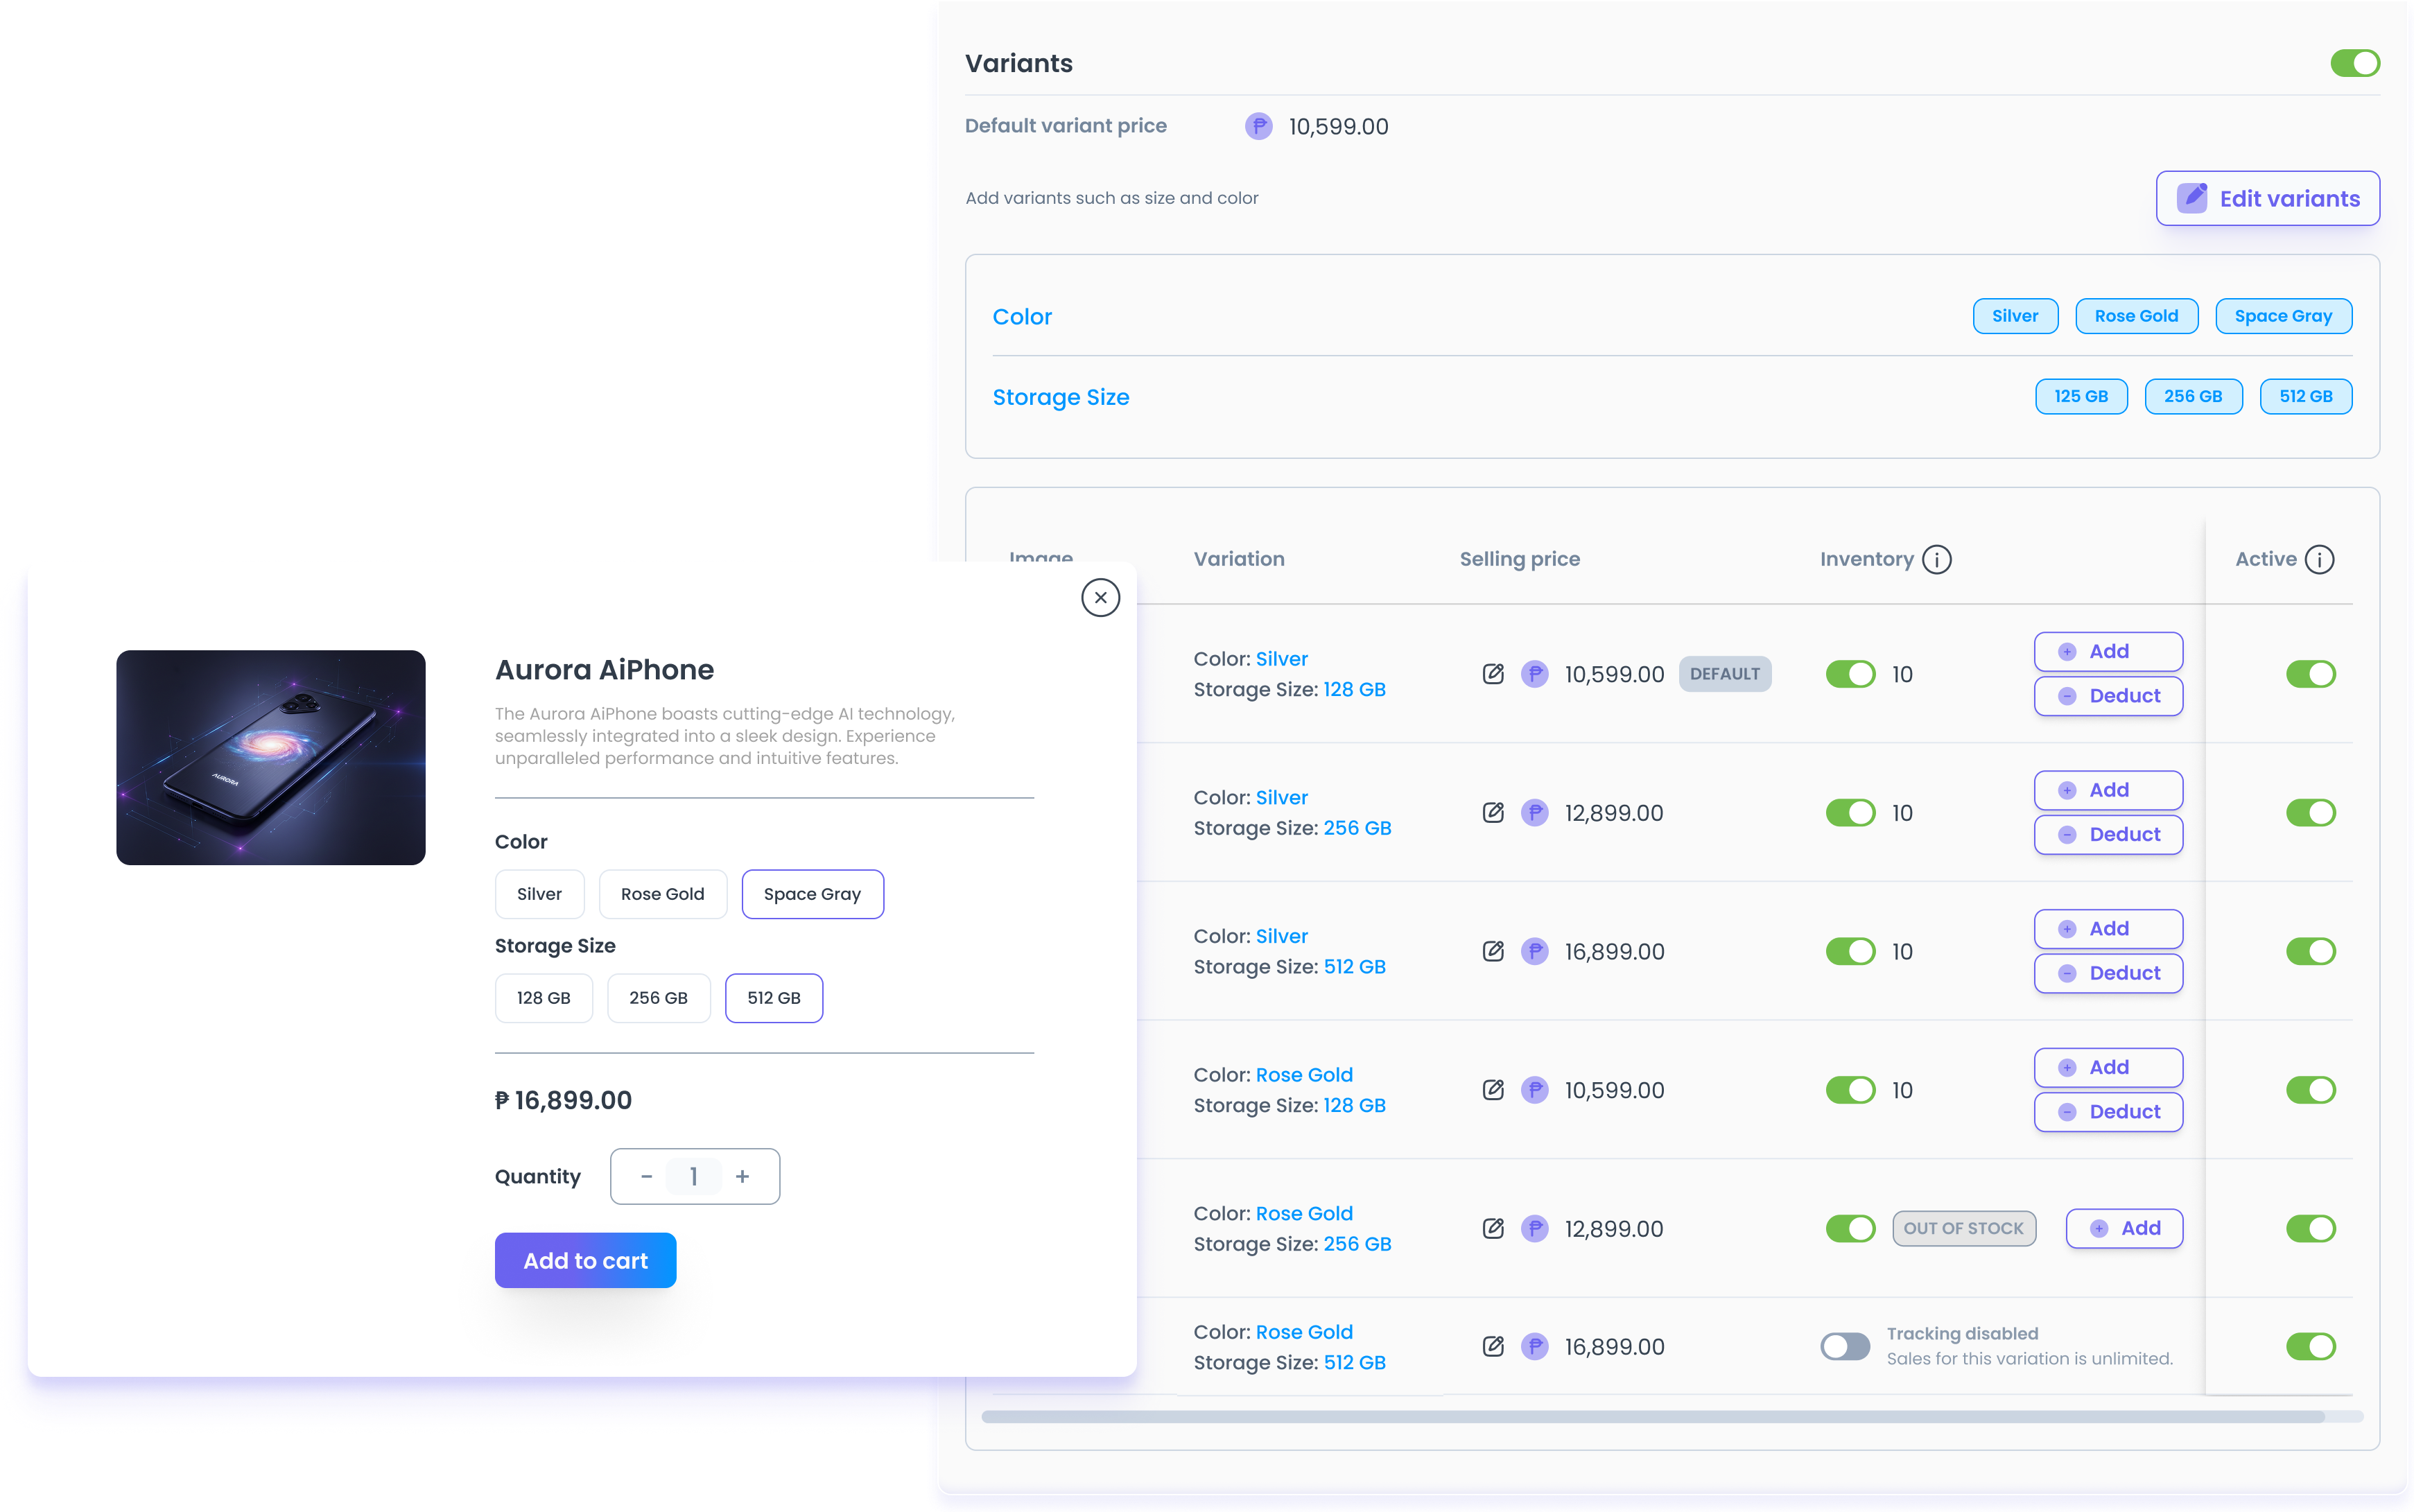Click peso icon beside default variant price

(1258, 126)
